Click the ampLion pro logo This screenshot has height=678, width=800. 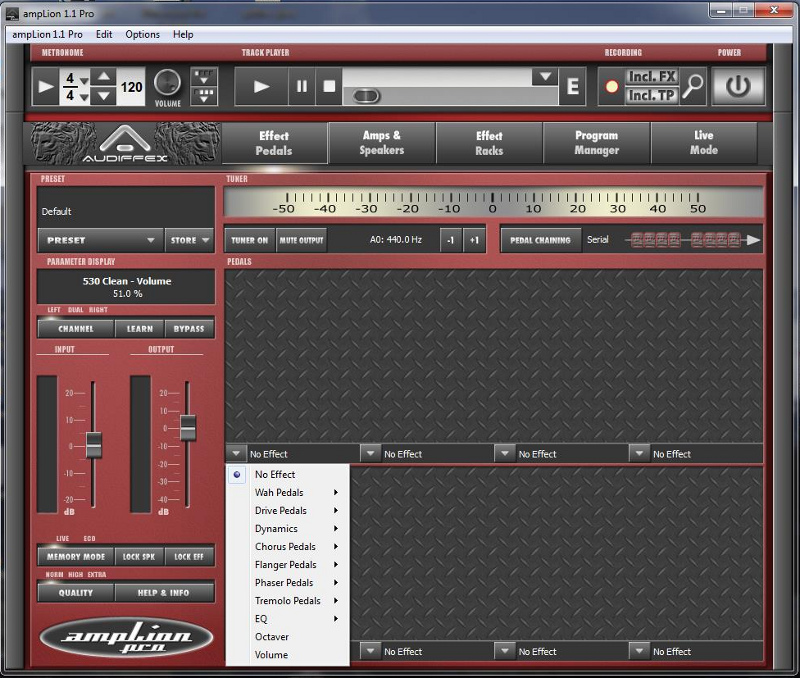tap(126, 638)
